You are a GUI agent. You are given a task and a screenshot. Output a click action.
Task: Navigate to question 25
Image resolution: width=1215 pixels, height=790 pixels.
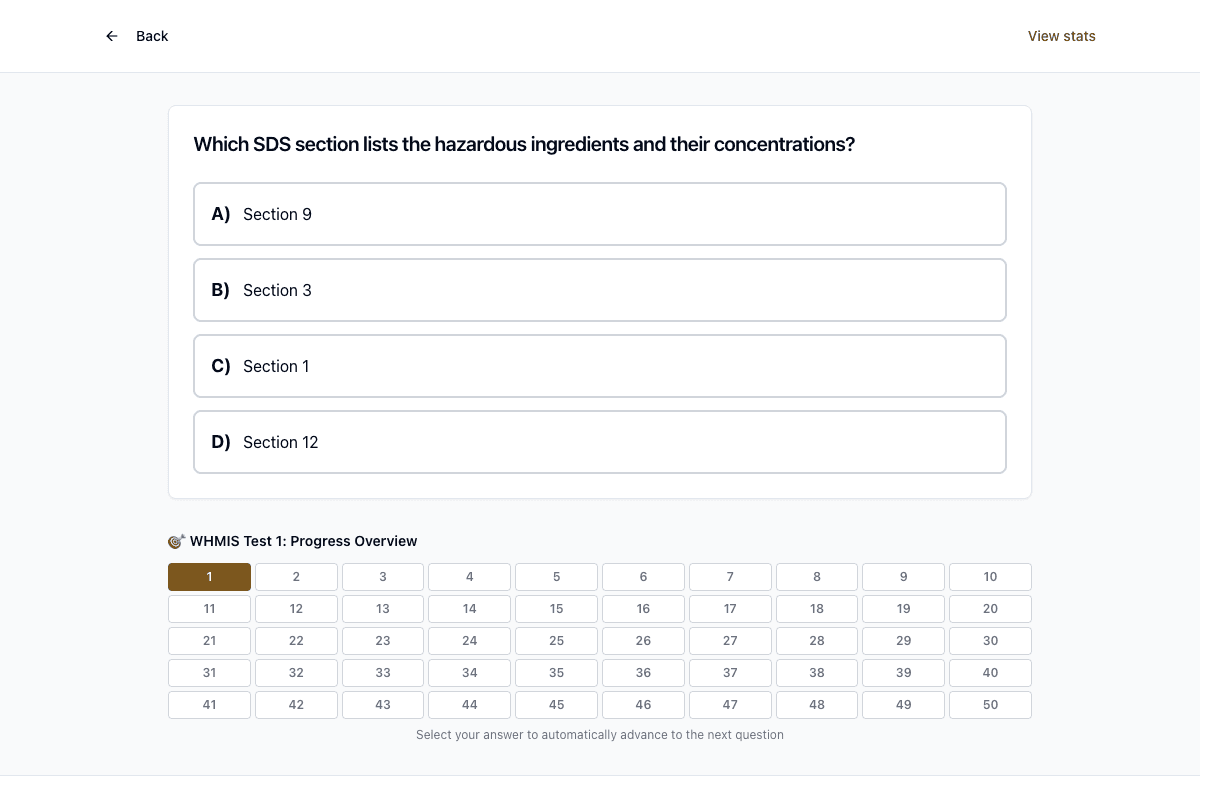coord(556,641)
